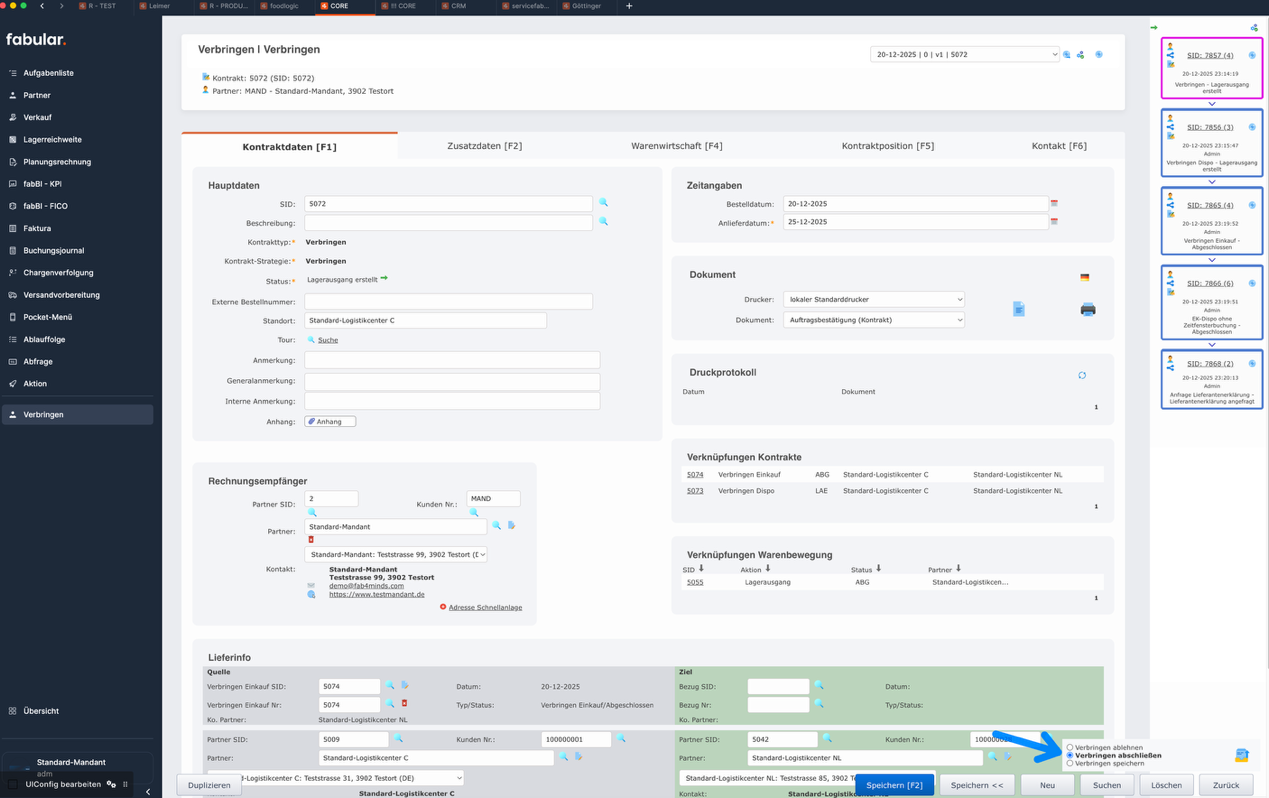Refresh the Druckprotokoll list
The width and height of the screenshot is (1269, 798).
pyautogui.click(x=1082, y=376)
